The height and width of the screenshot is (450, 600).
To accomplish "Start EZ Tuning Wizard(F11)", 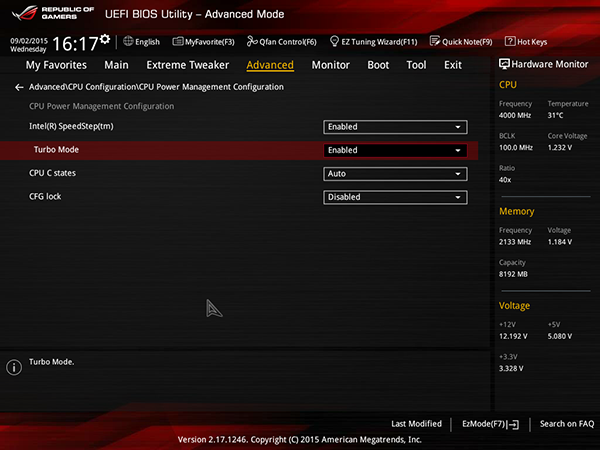I will (373, 41).
